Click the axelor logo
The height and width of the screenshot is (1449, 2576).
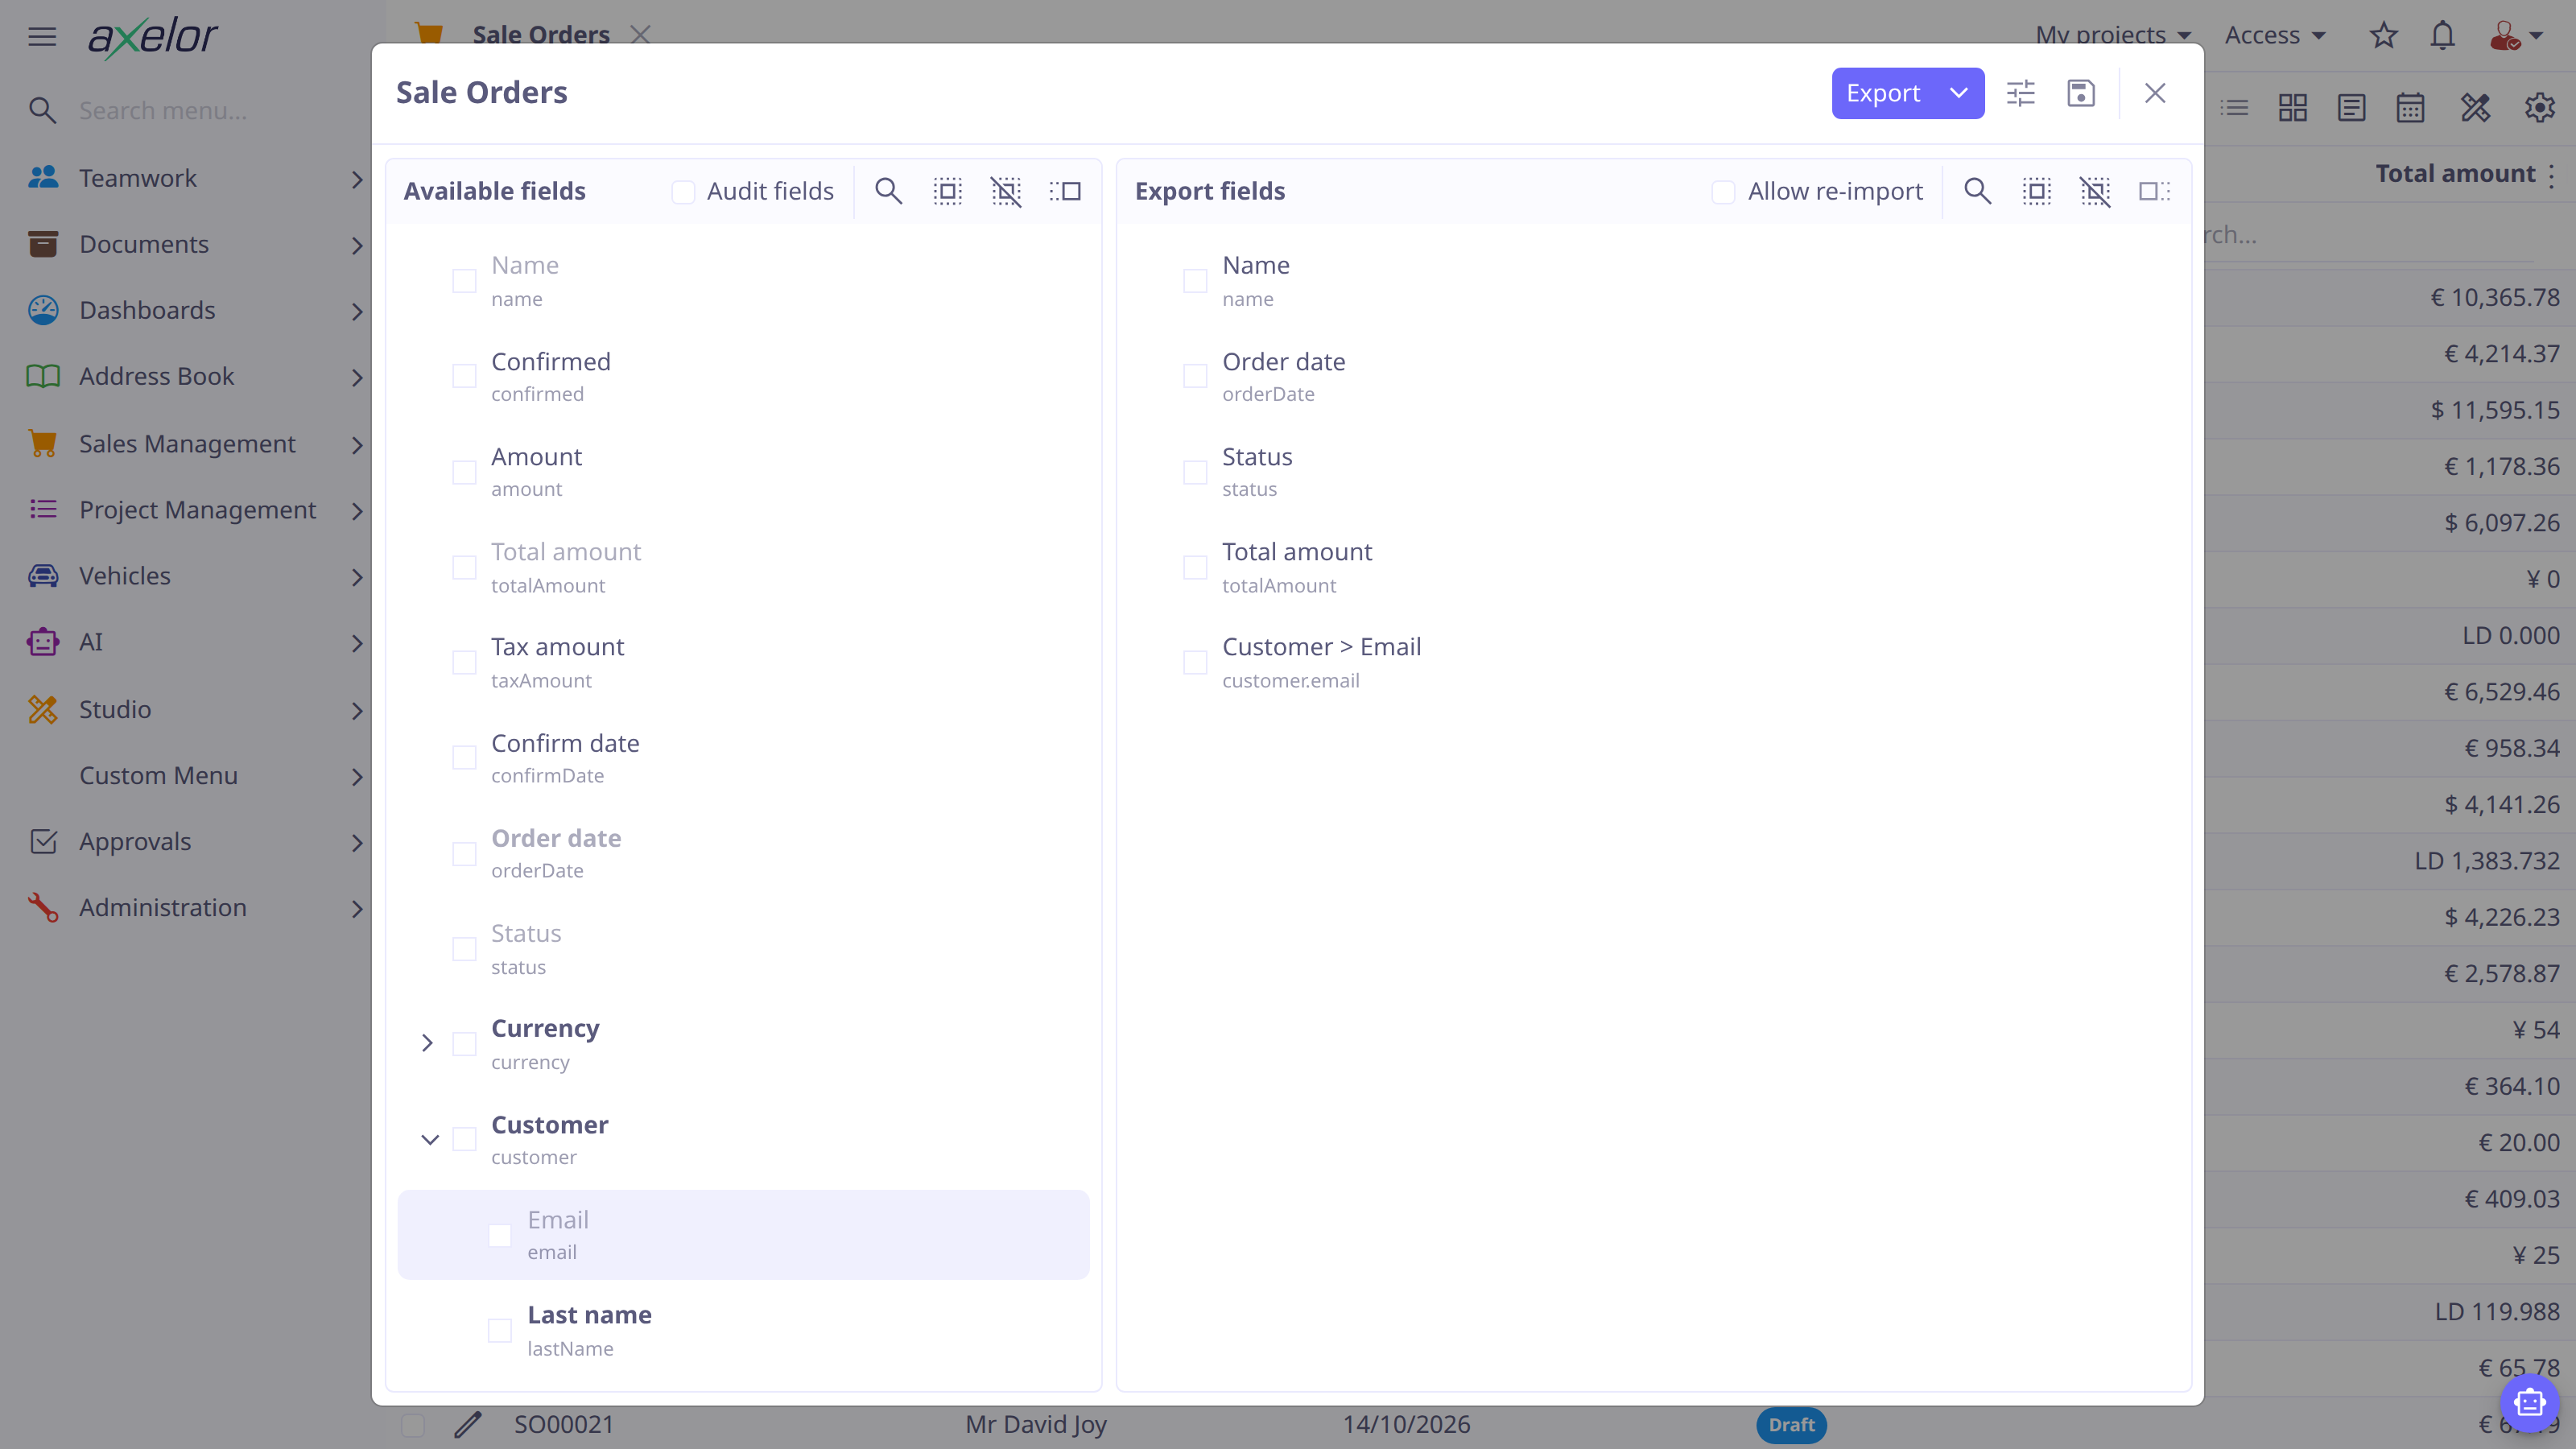coord(153,37)
